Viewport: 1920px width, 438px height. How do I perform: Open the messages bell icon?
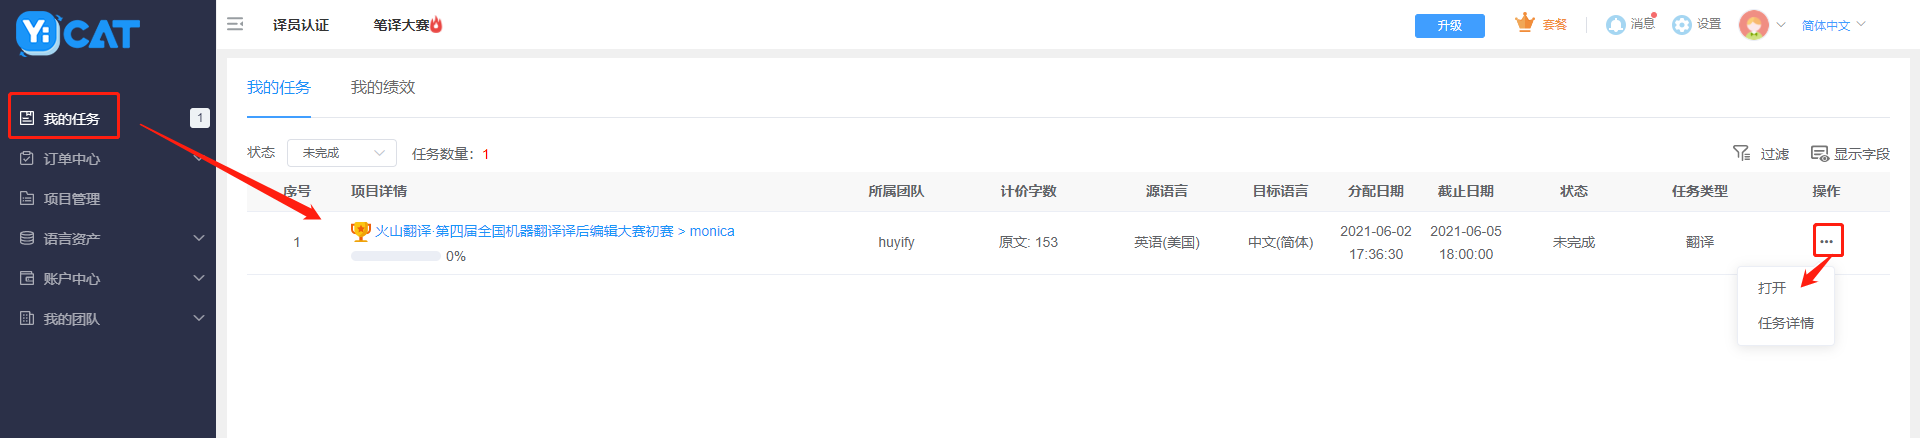click(1615, 25)
